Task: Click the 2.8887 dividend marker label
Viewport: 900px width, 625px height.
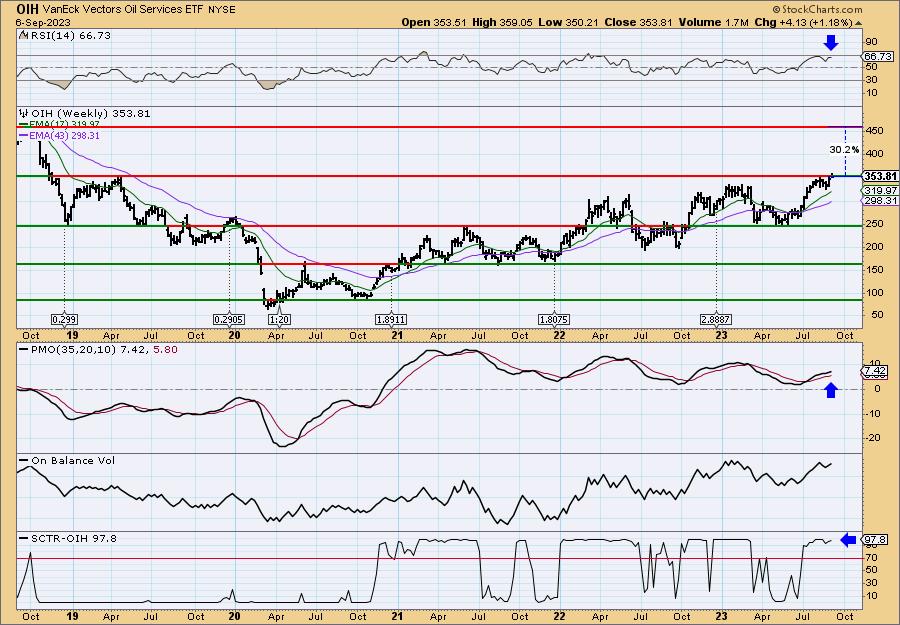Action: 717,319
